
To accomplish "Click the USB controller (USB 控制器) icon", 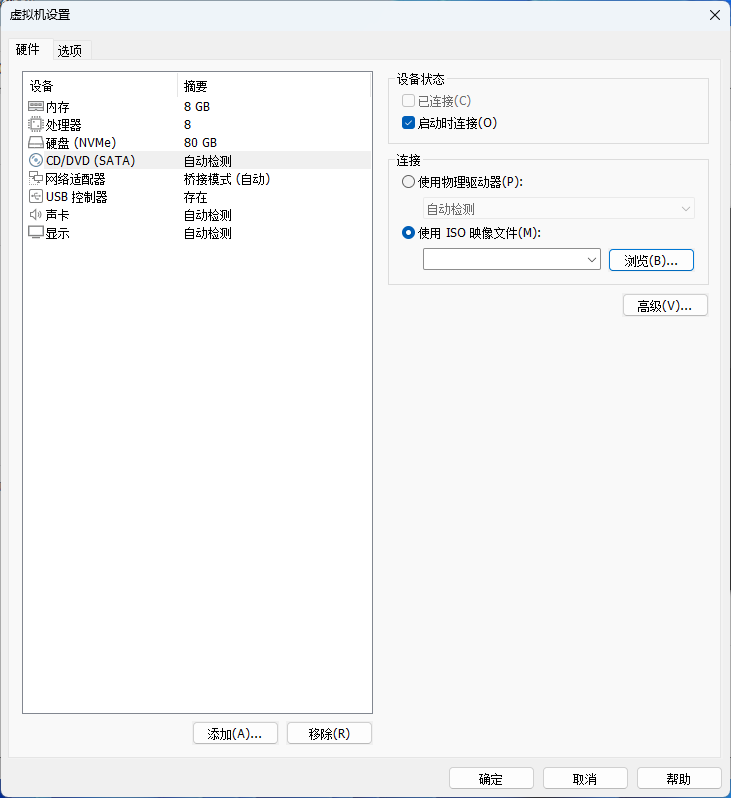I will 36,196.
